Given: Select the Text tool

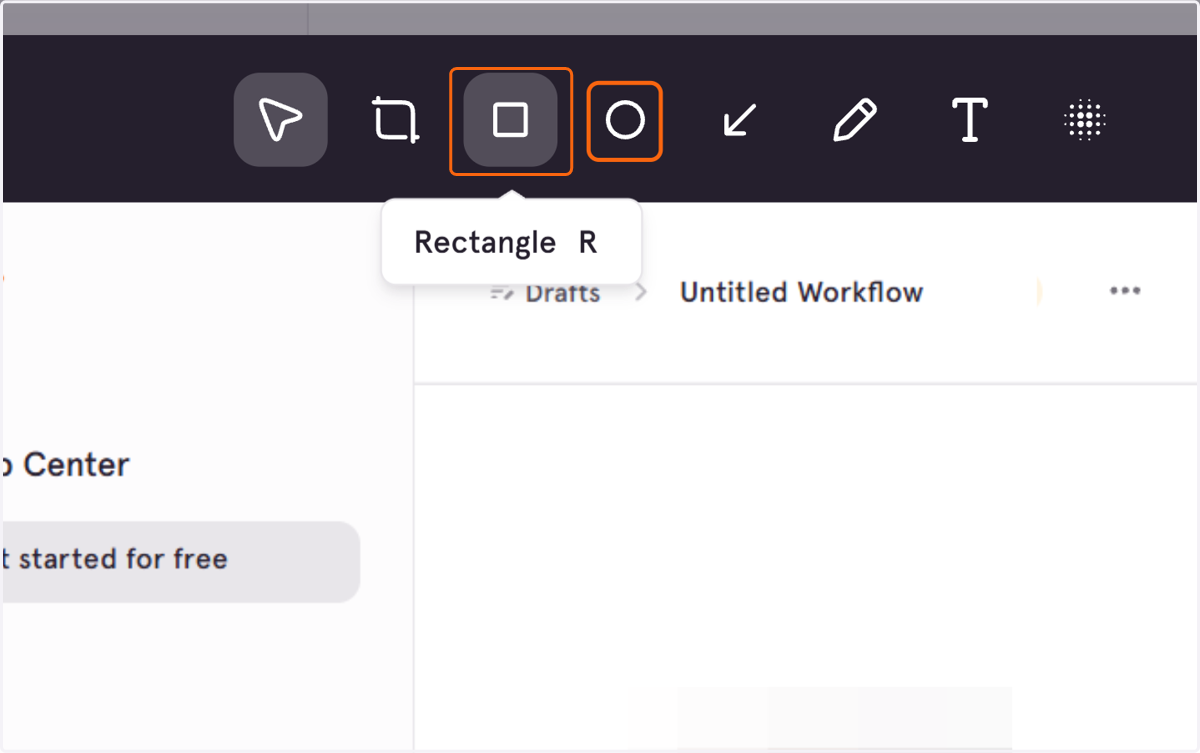Looking at the screenshot, I should [x=969, y=121].
